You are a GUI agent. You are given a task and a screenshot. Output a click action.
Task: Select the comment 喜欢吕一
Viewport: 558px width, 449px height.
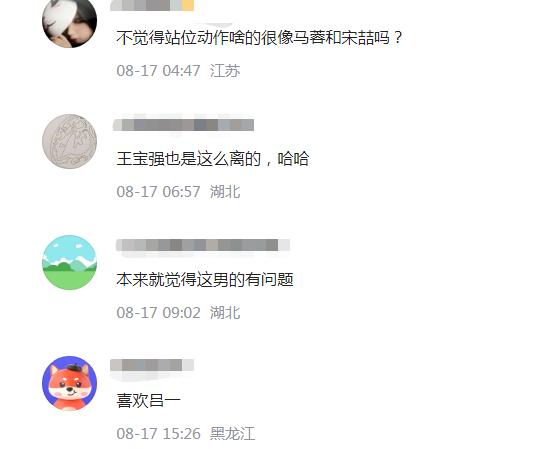click(x=148, y=401)
